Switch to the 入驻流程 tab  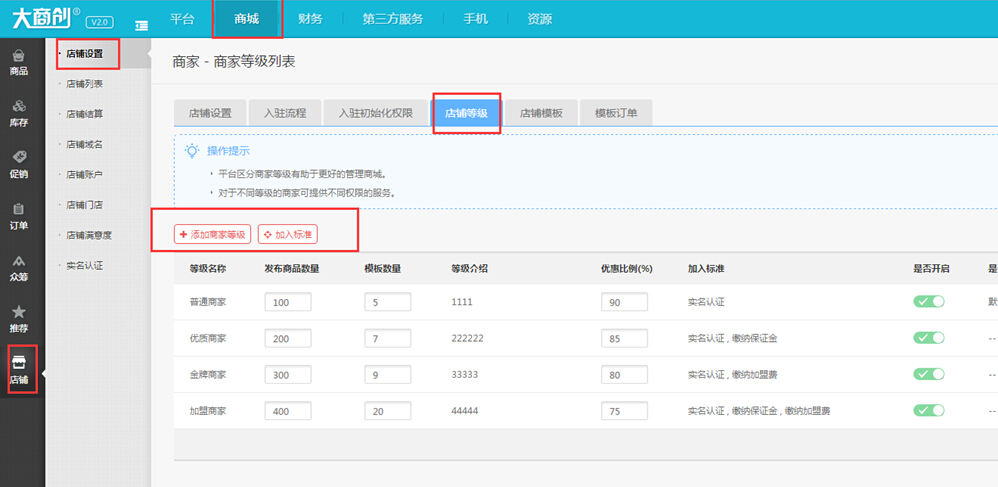[285, 113]
